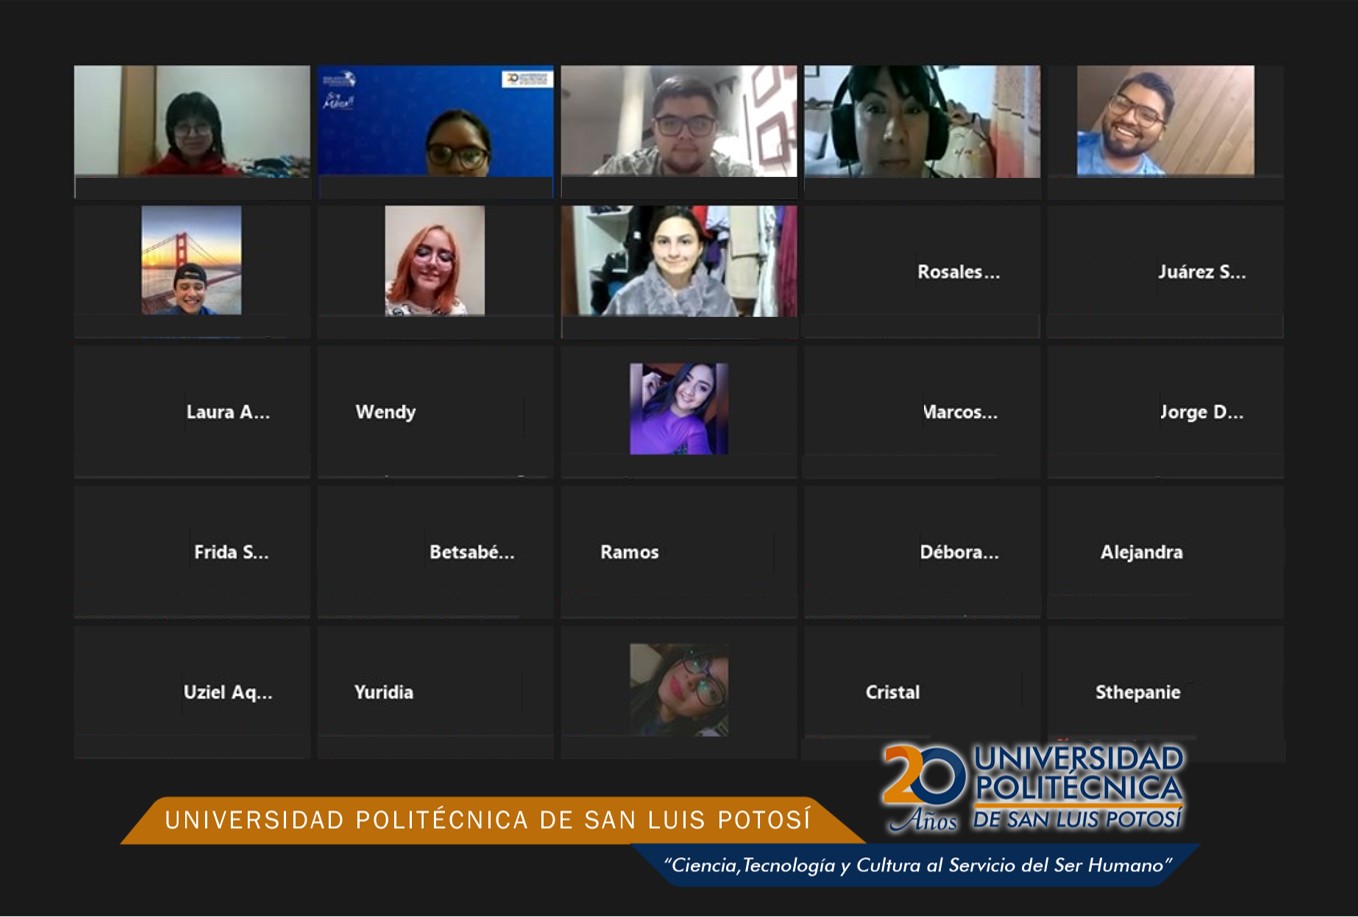Select the Wendy participant tile
The height and width of the screenshot is (917, 1358).
click(435, 412)
